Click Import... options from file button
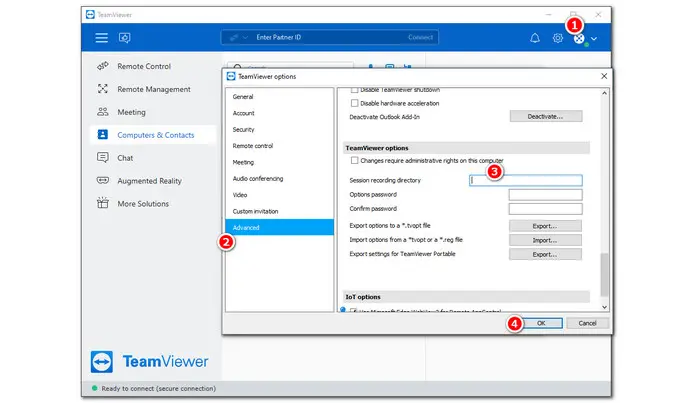Image resolution: width=700 pixels, height=403 pixels. 545,240
